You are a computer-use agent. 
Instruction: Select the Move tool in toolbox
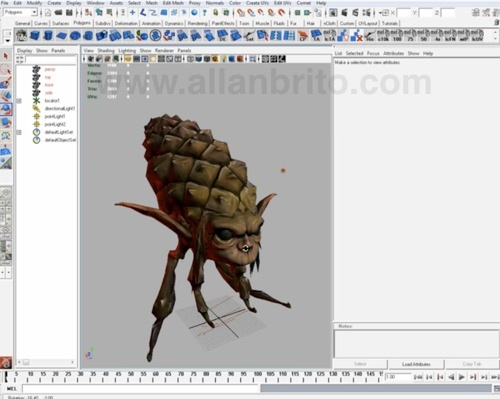tap(6, 96)
